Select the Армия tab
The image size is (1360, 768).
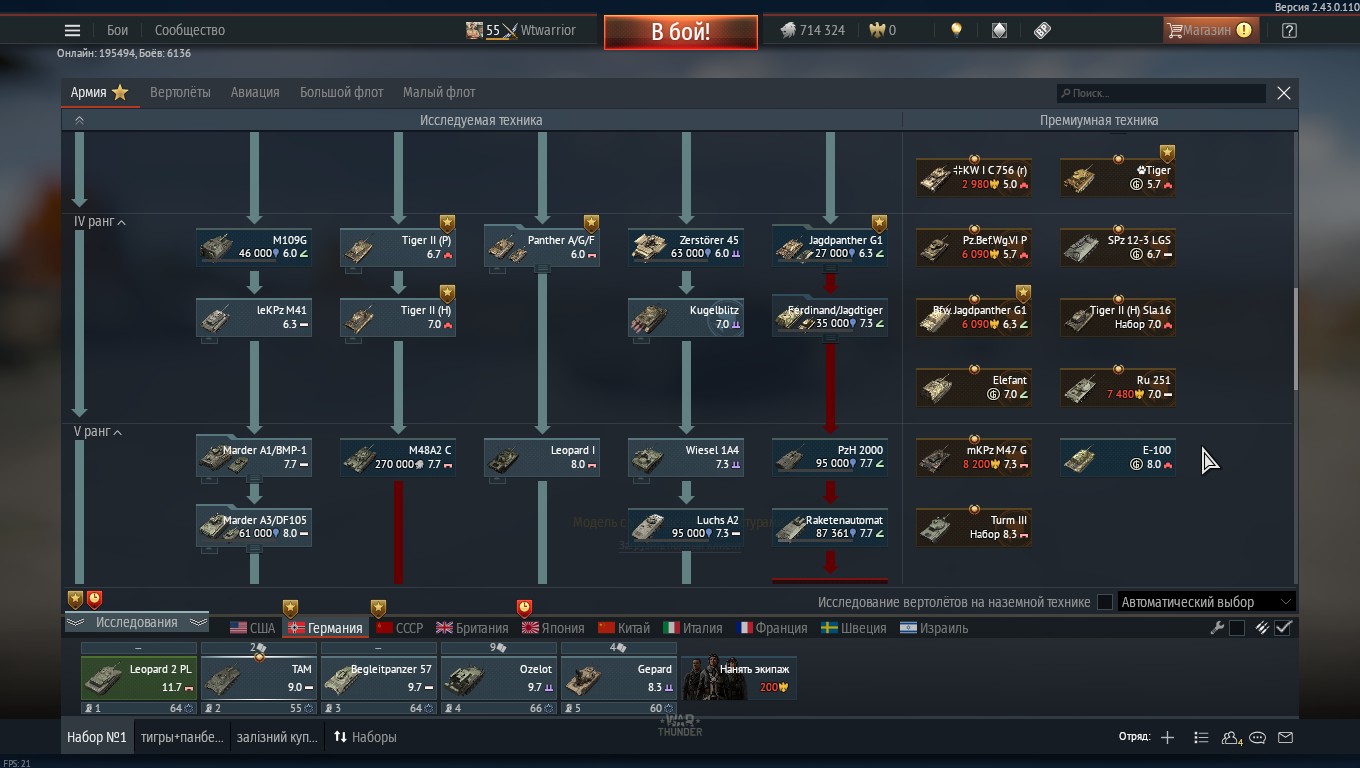point(99,92)
